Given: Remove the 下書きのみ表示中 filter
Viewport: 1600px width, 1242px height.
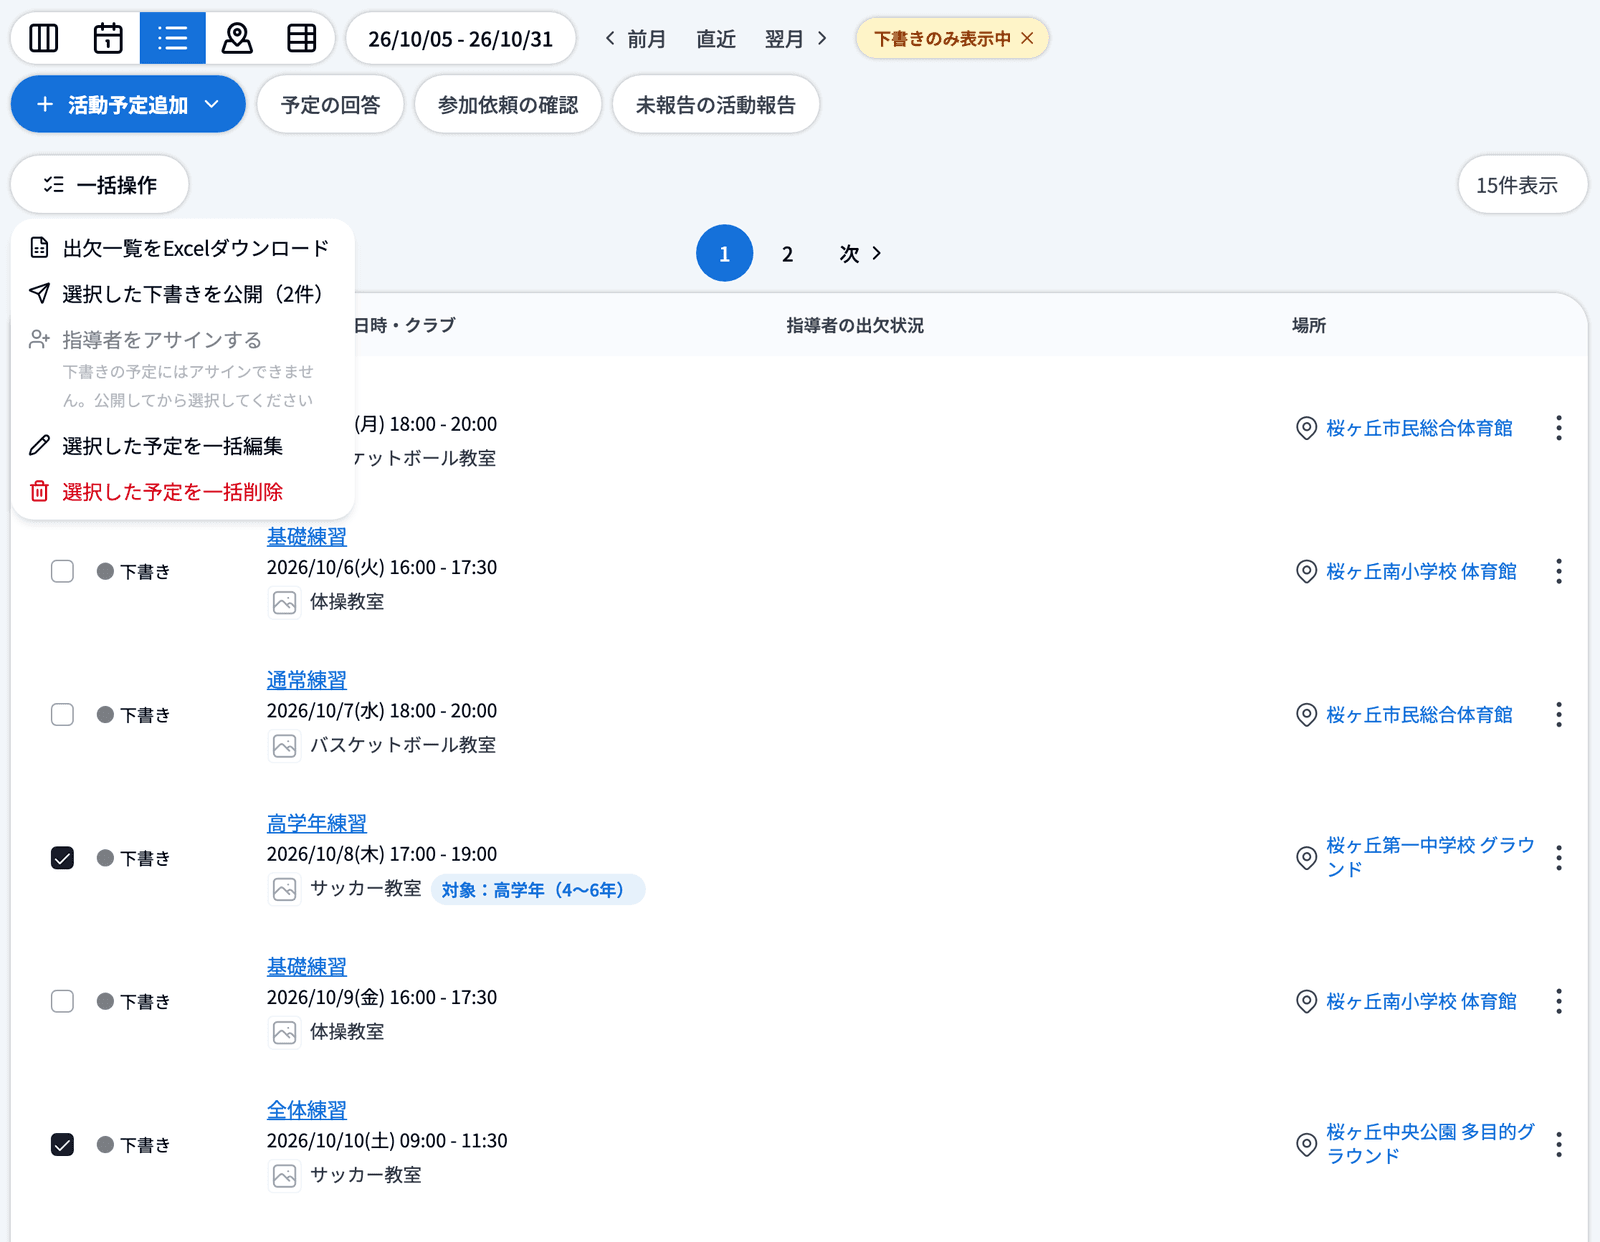Looking at the screenshot, I should (1027, 38).
